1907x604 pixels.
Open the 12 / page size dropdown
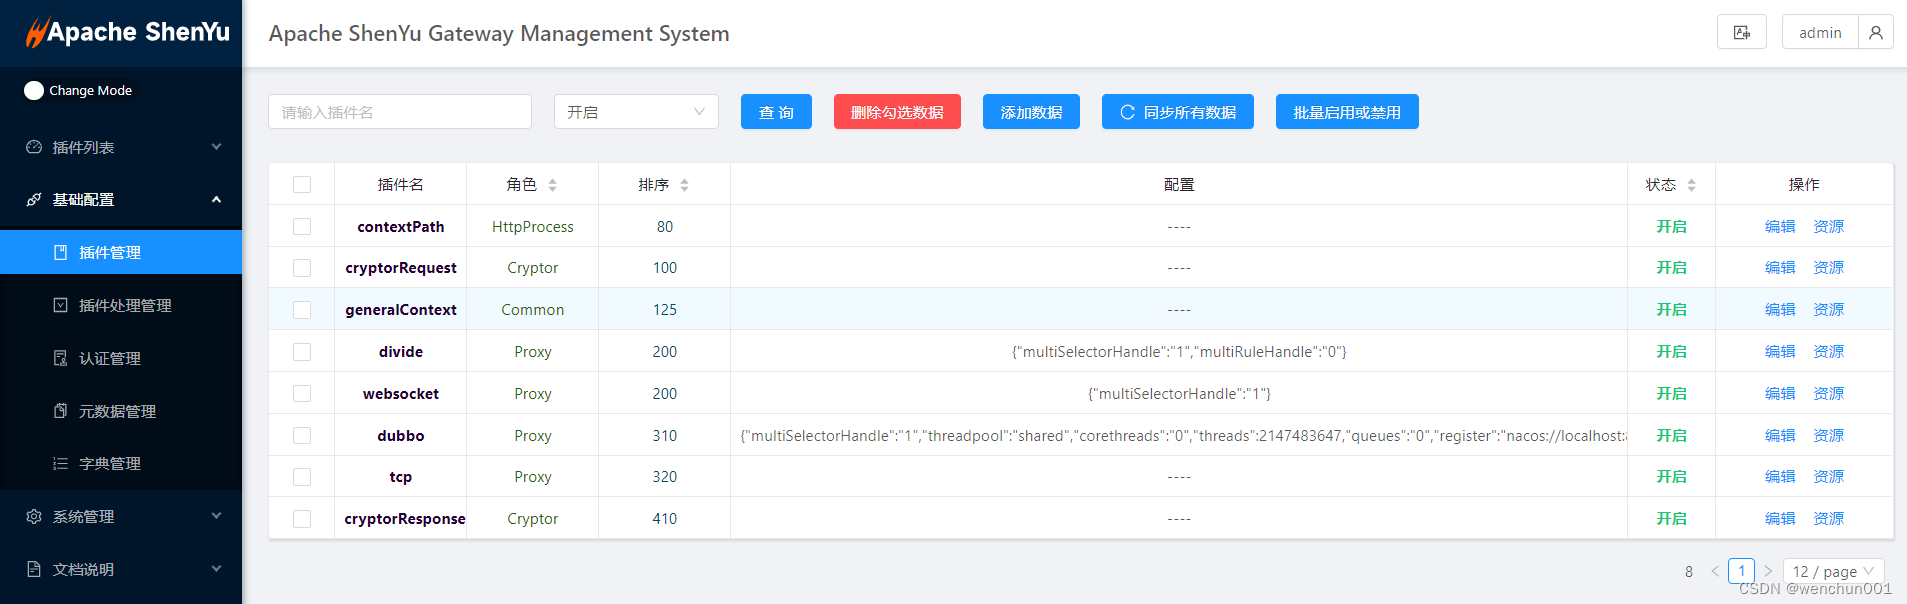point(1833,571)
